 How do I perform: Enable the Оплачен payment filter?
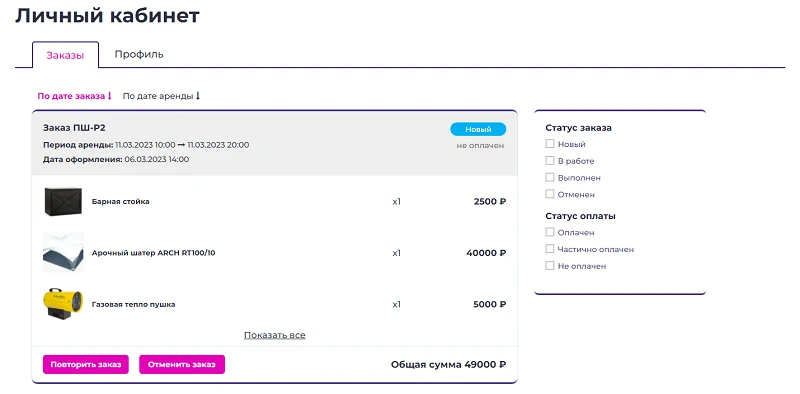549,232
